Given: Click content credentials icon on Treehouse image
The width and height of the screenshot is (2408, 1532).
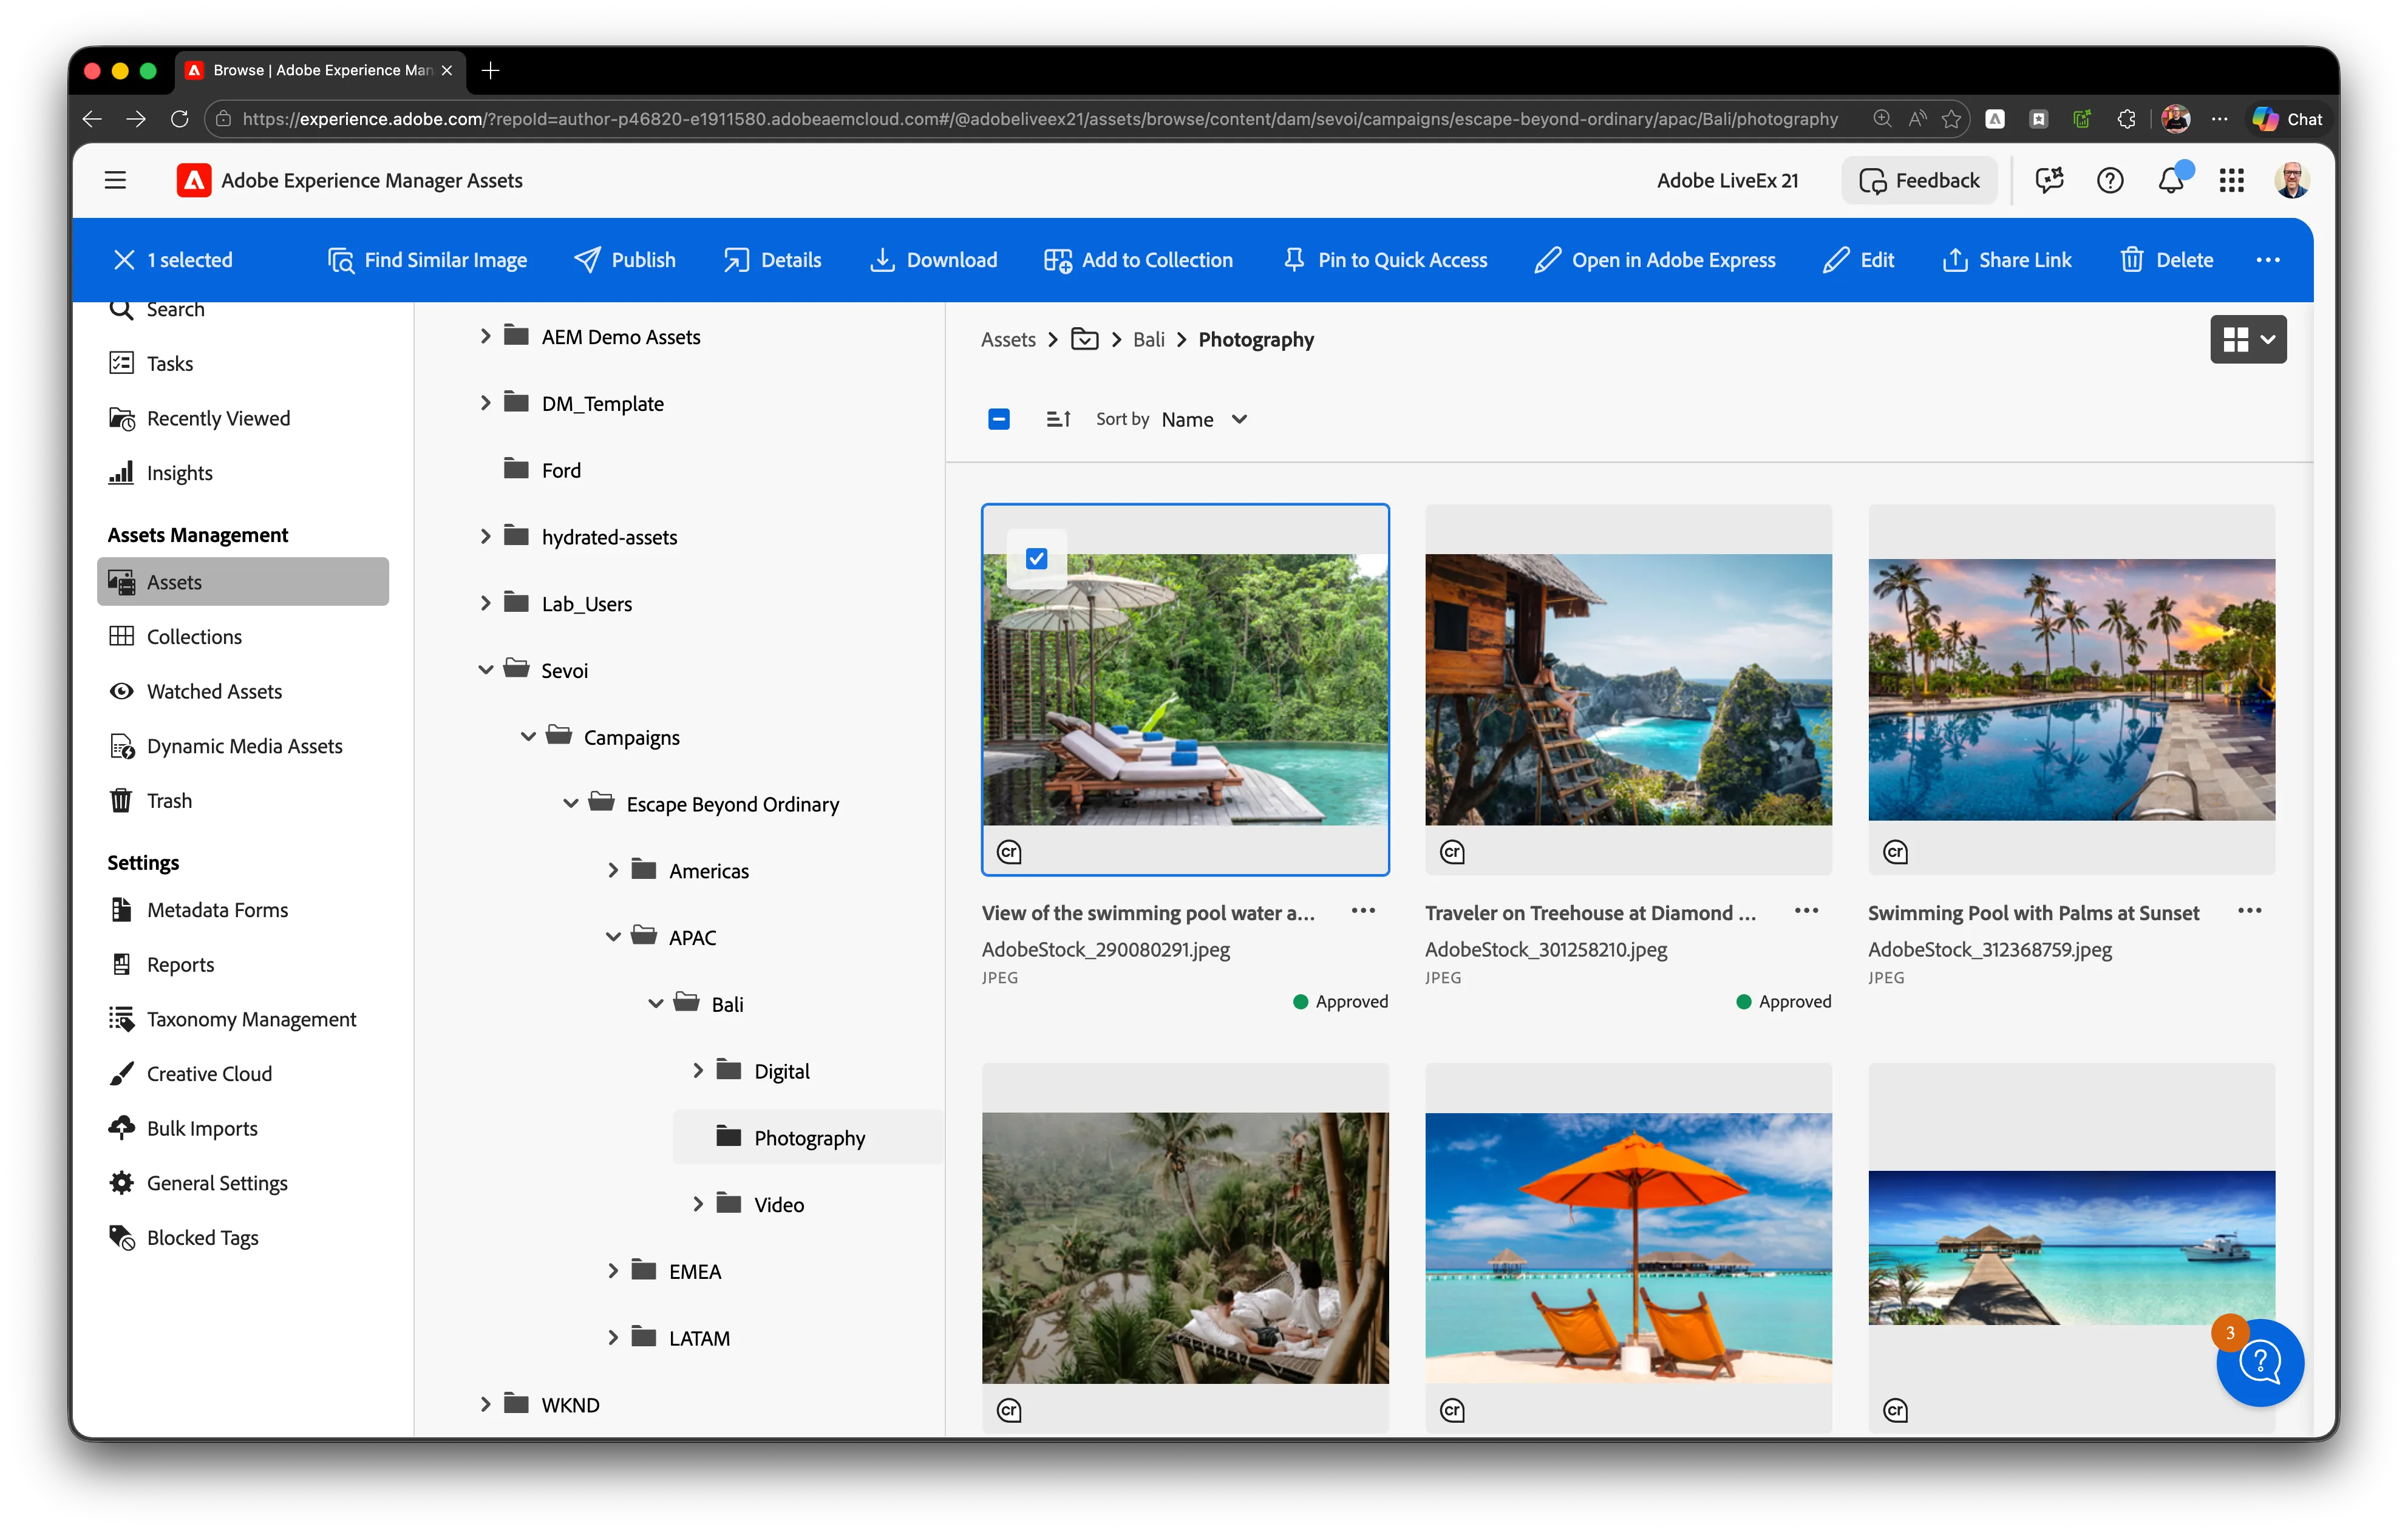Looking at the screenshot, I should coord(1452,852).
